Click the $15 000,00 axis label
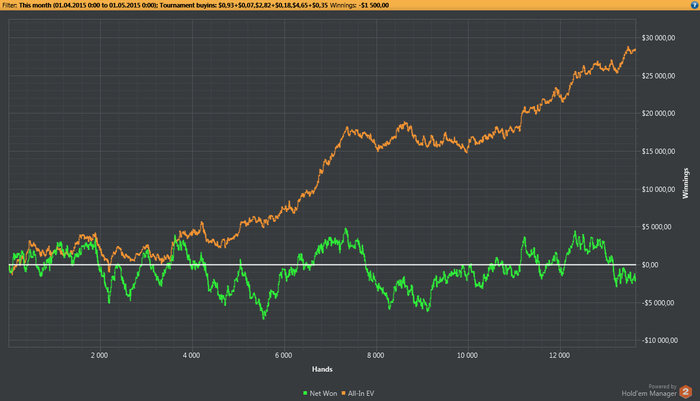This screenshot has height=401, width=700. [658, 151]
